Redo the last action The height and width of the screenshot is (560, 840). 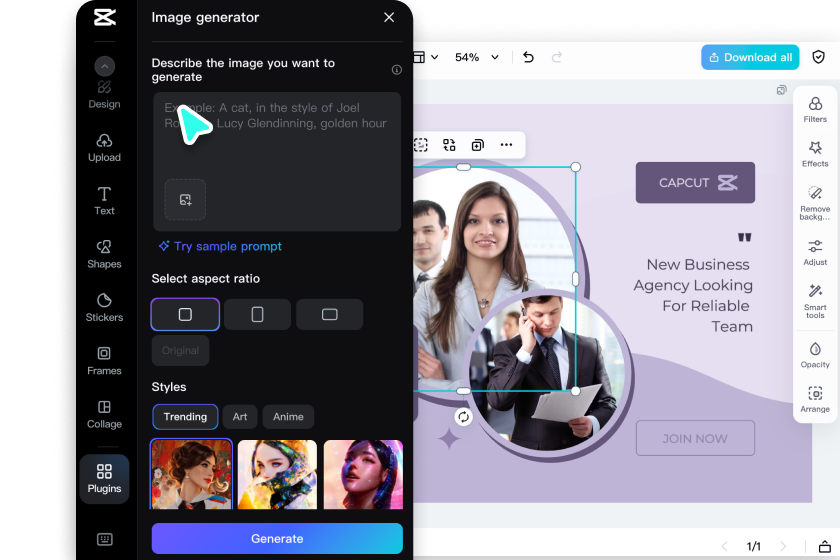557,57
